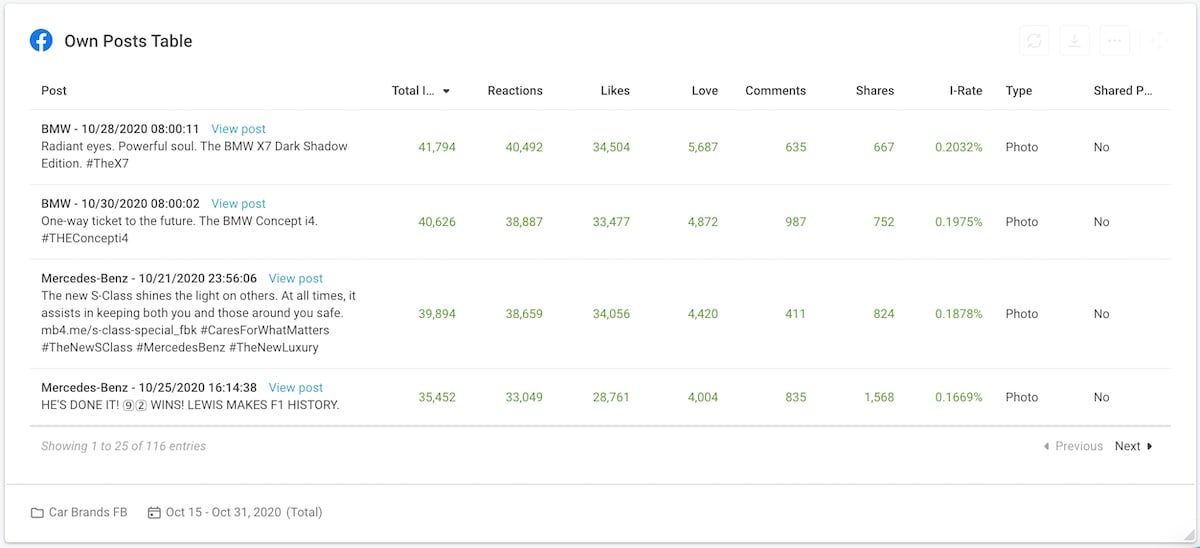
Task: Click the new S-Class post description
Action: pos(198,322)
